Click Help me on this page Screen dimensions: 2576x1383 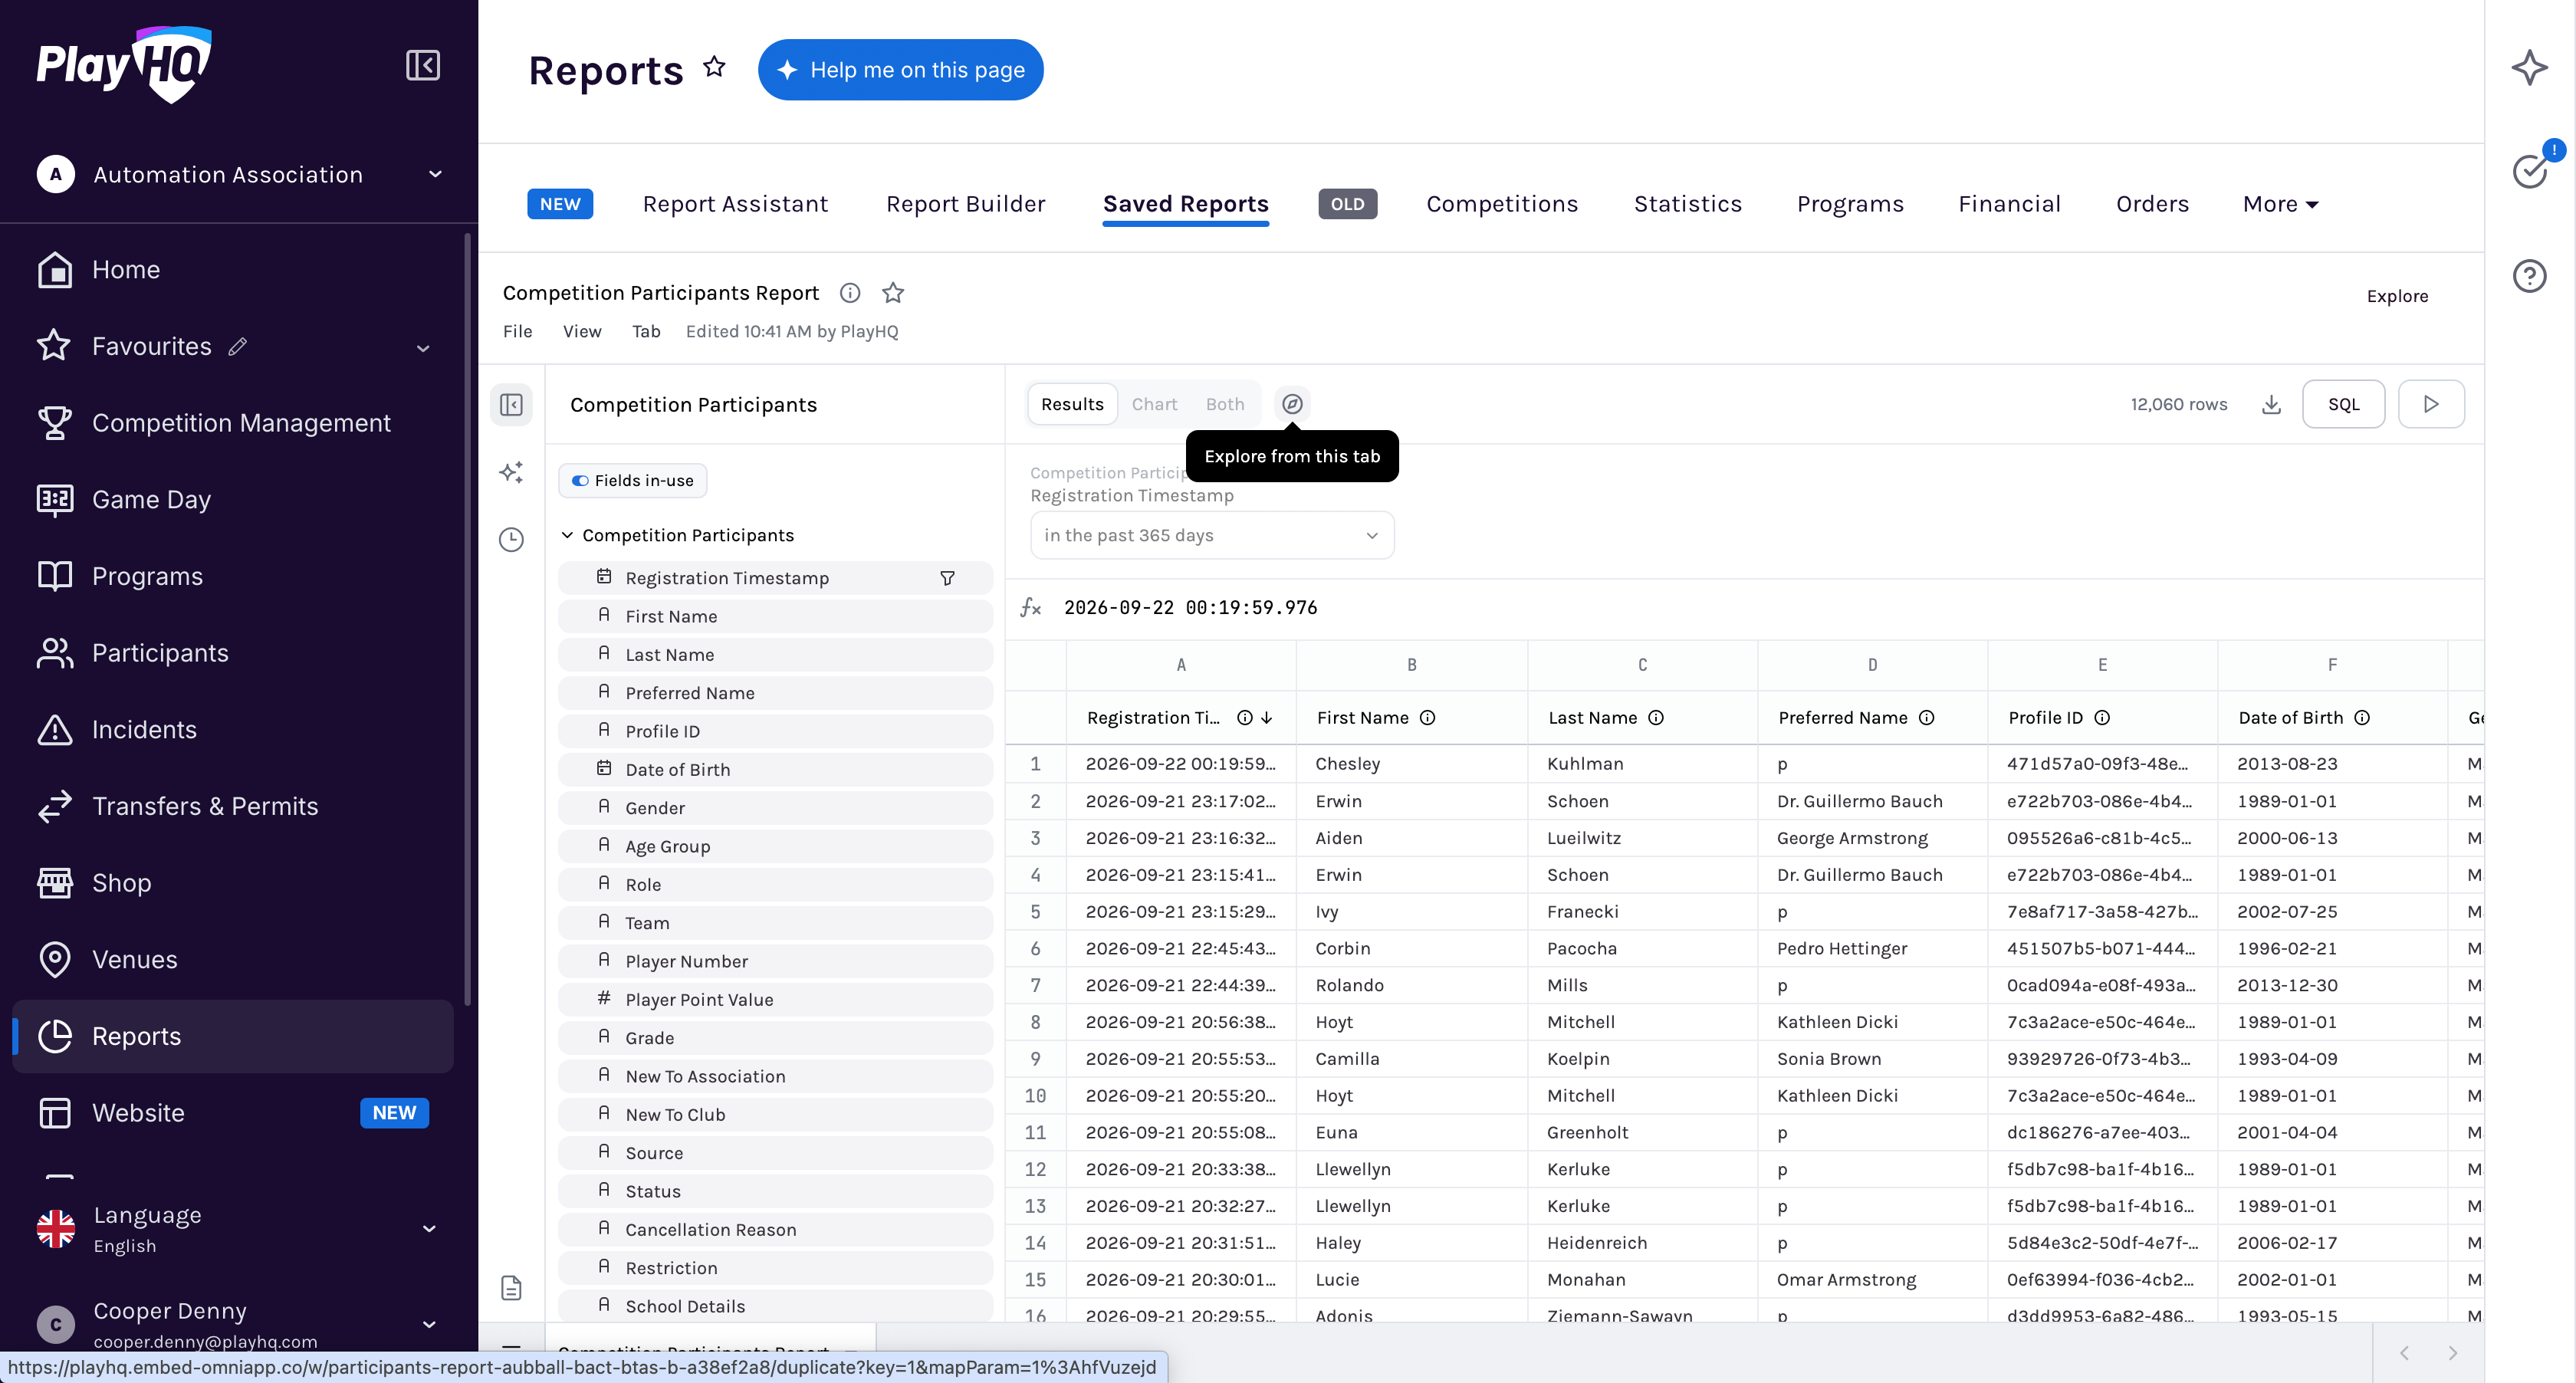click(x=900, y=70)
